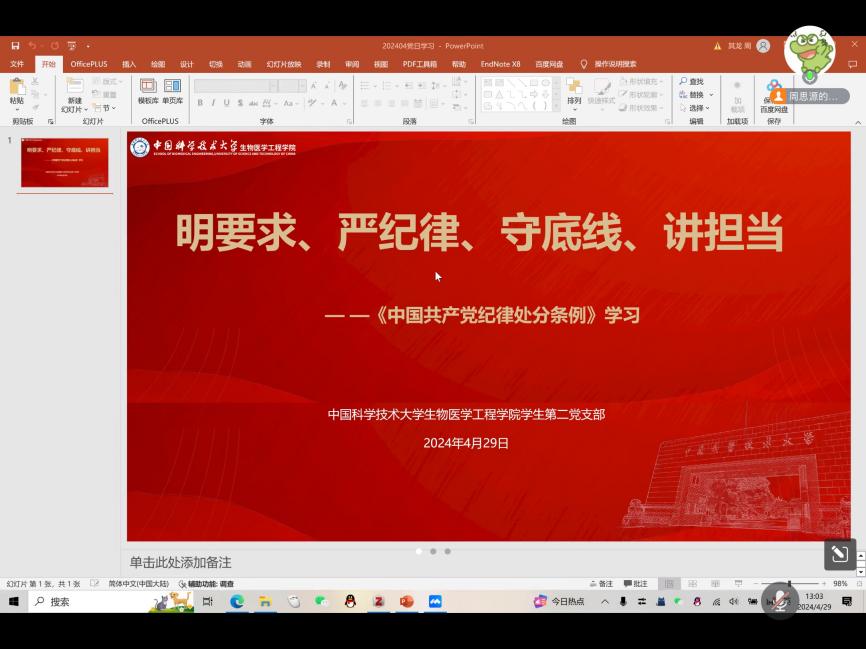Open the Windows Start menu
This screenshot has height=649, width=866.
point(13,601)
